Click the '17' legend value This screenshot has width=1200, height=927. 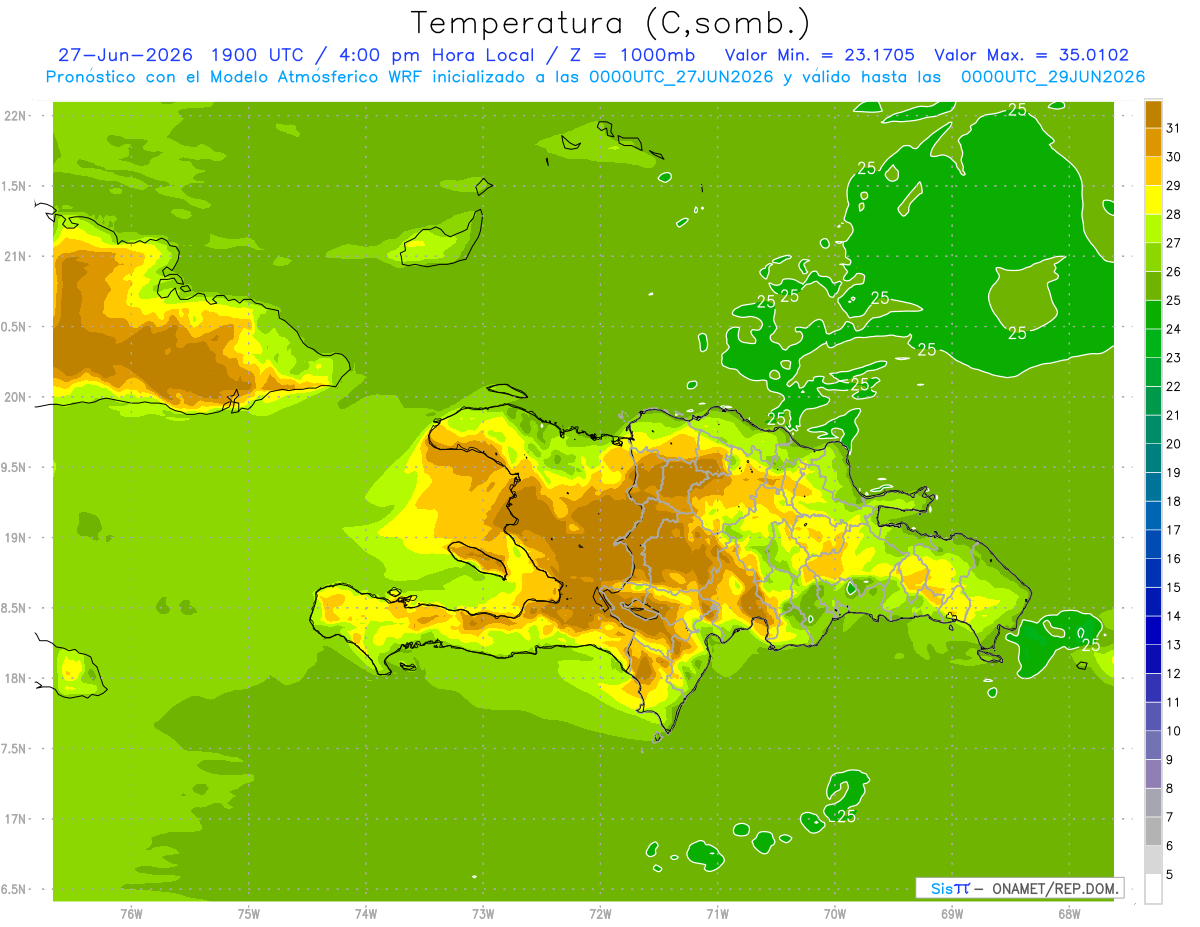click(x=1173, y=529)
